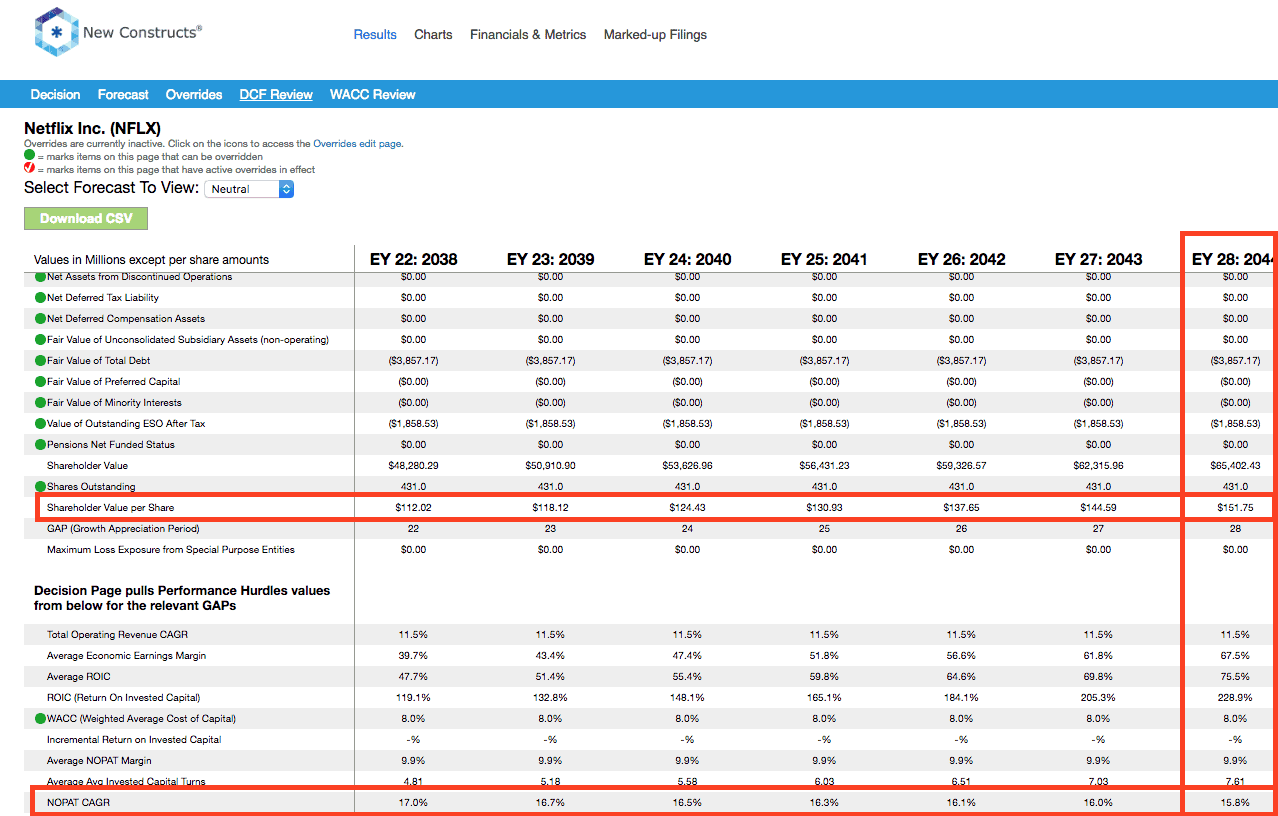Click column header EY 25: 2041
Screen dimensions: 1278x816
click(x=824, y=260)
